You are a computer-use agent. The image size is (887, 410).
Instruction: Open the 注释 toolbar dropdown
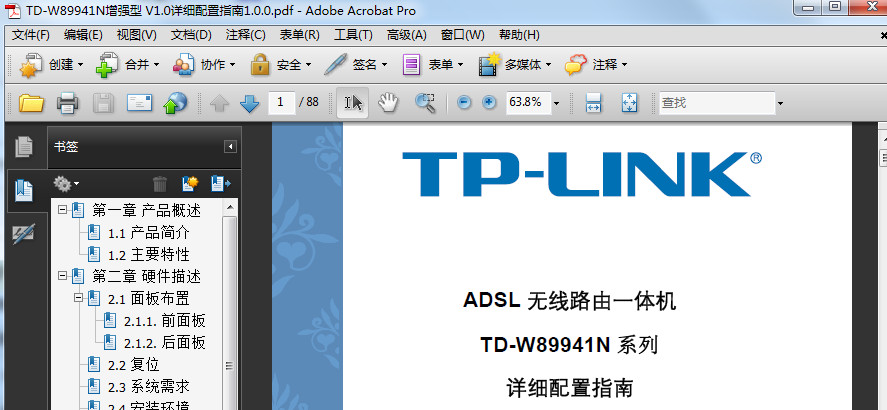point(596,65)
